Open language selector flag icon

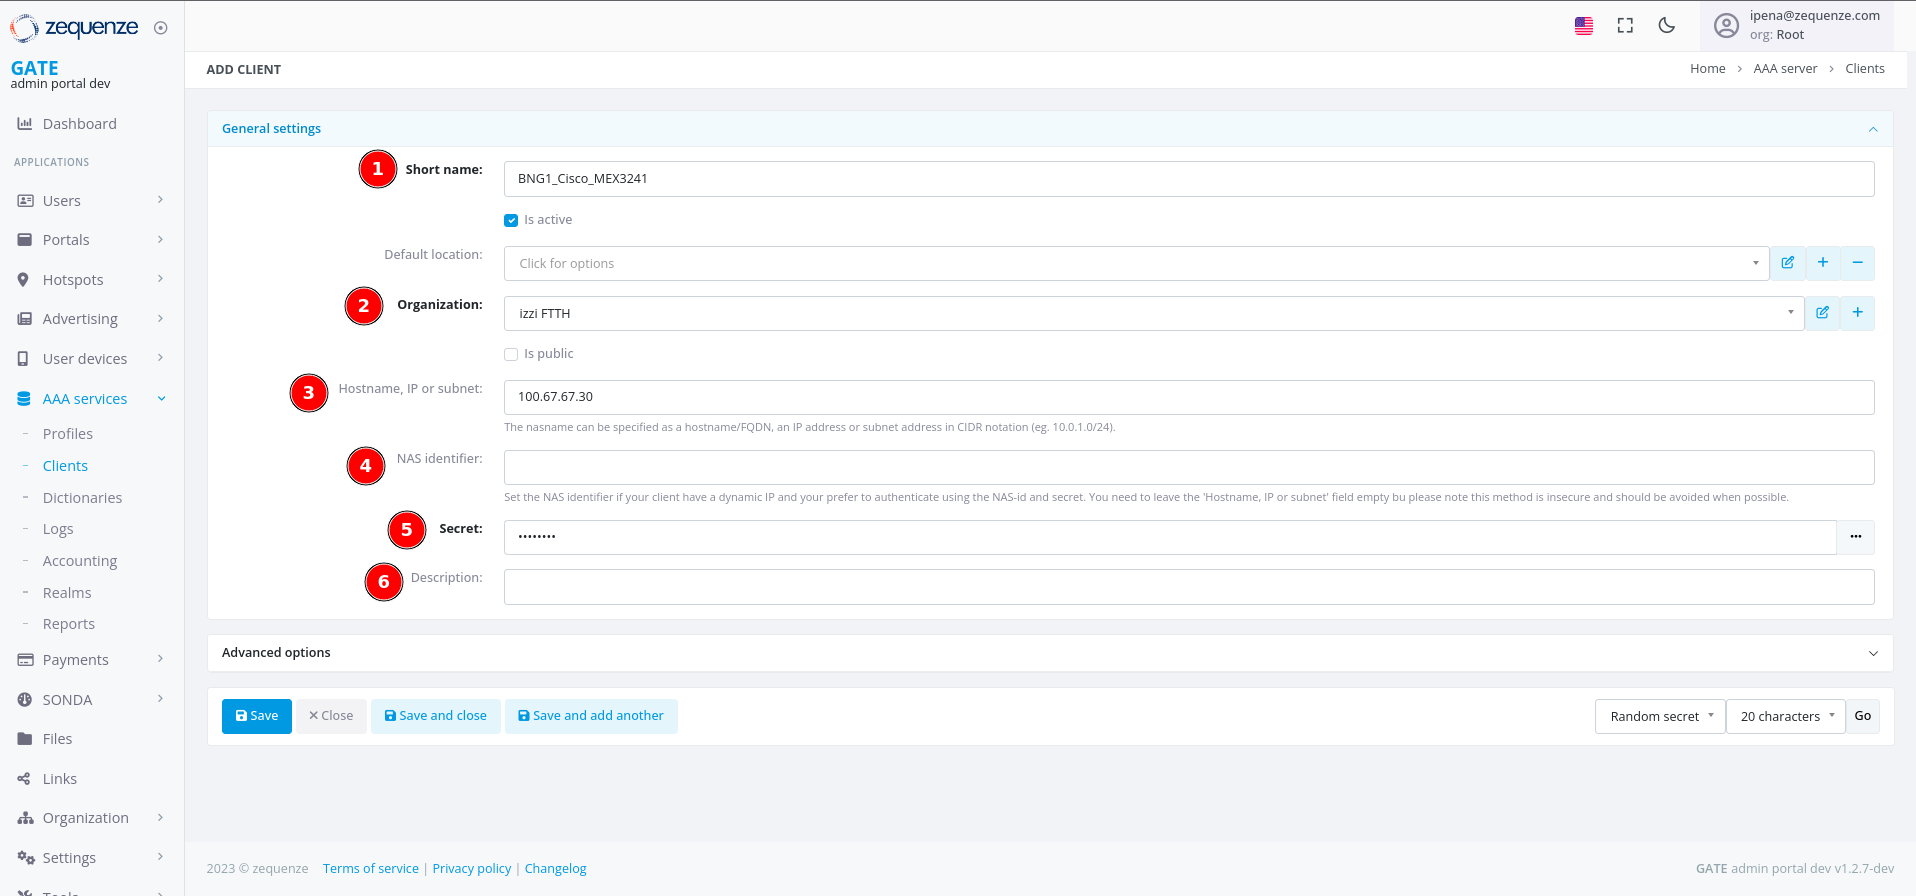[1584, 26]
